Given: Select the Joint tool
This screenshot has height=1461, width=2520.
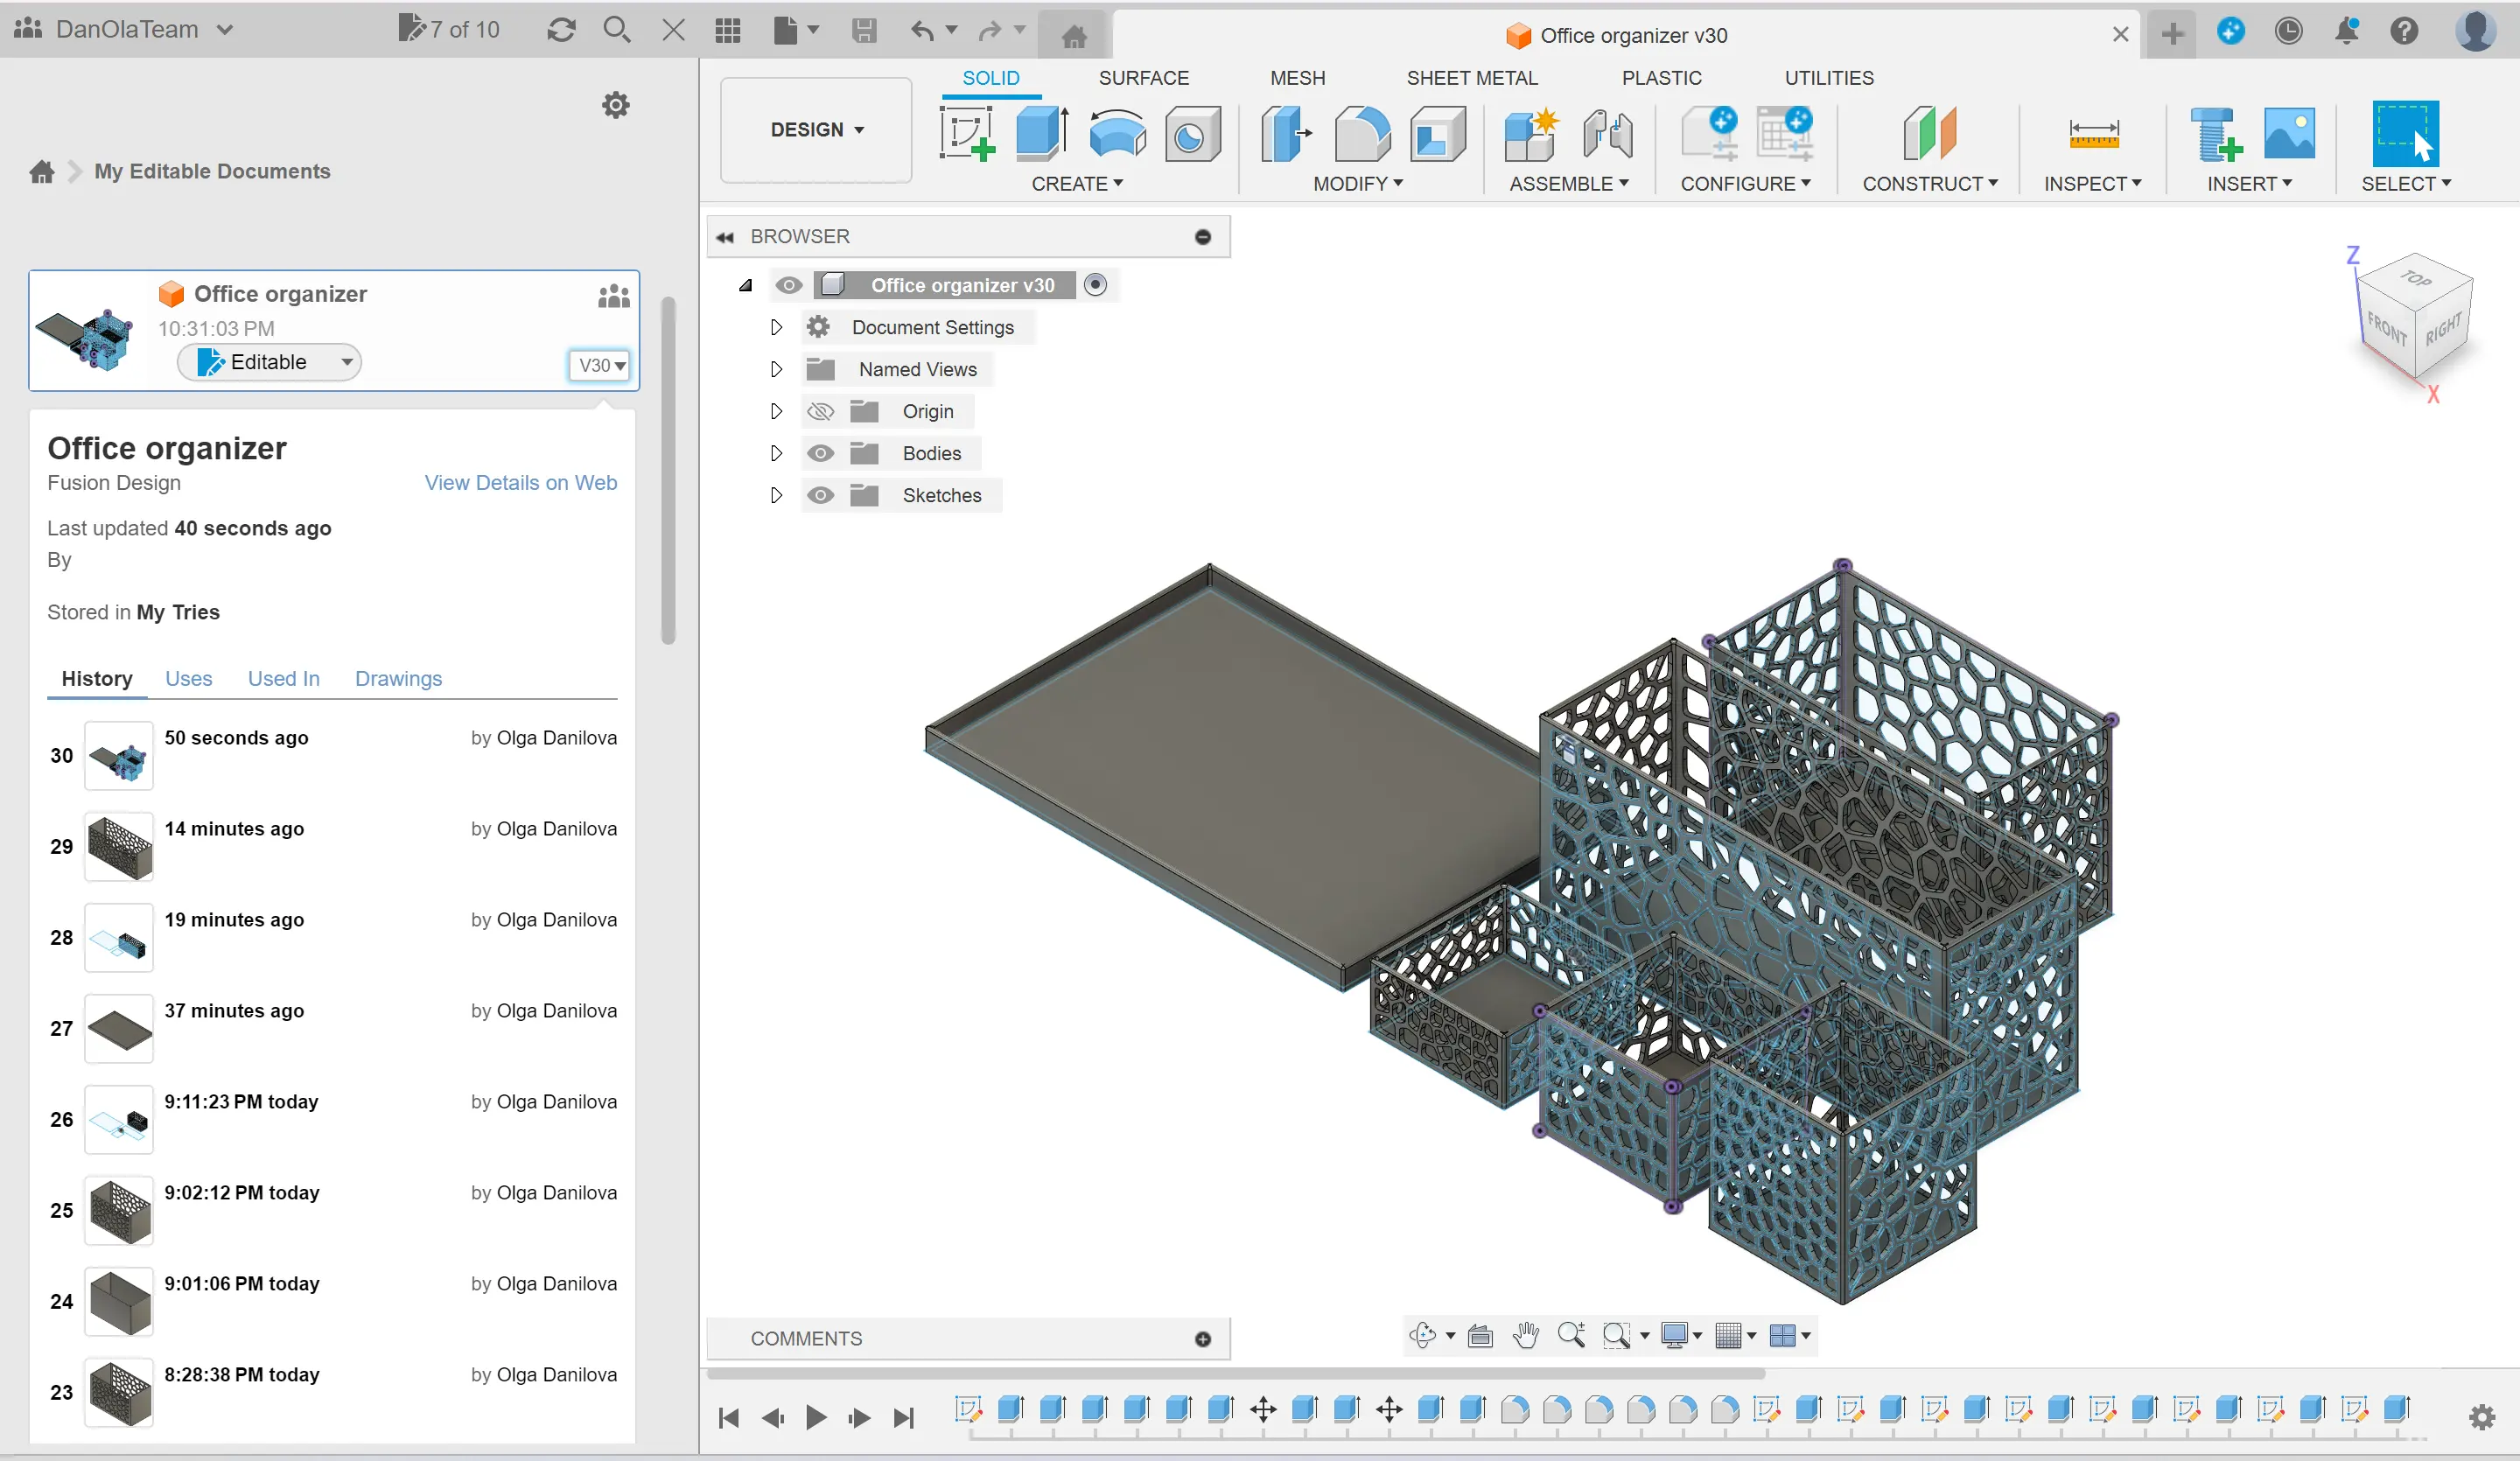Looking at the screenshot, I should coord(1607,133).
